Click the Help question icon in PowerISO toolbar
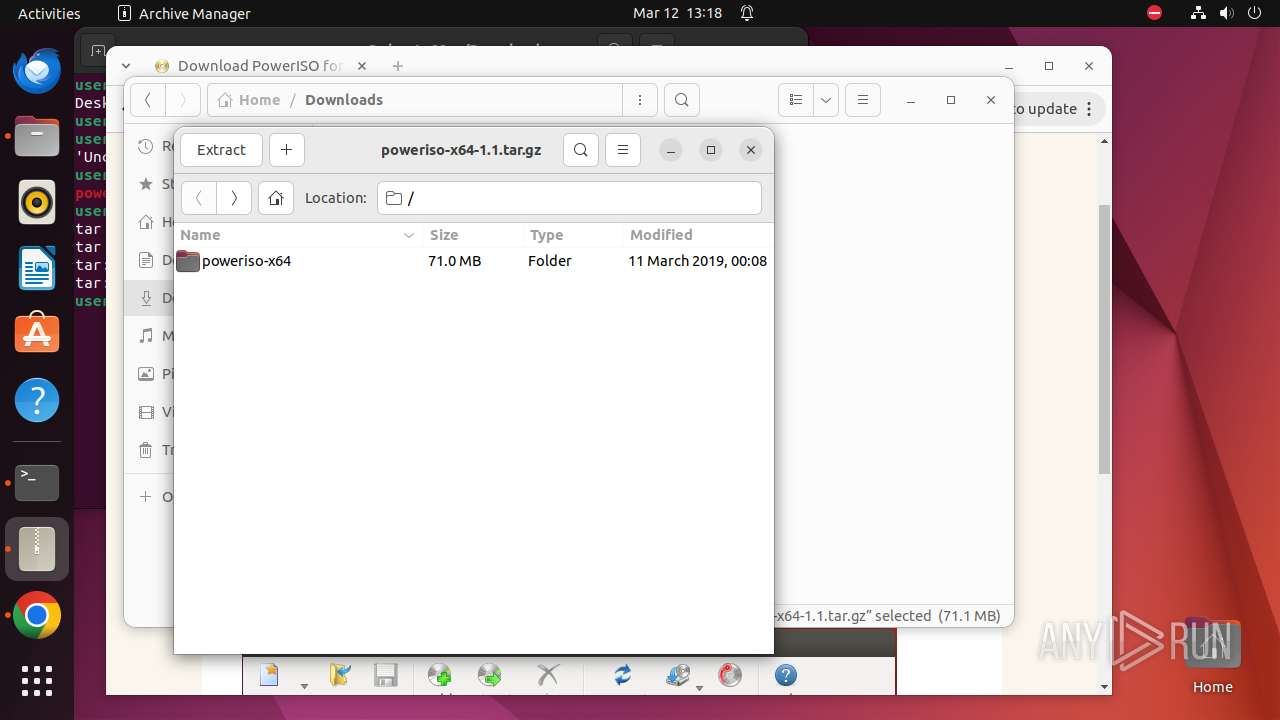1280x720 pixels. (786, 675)
